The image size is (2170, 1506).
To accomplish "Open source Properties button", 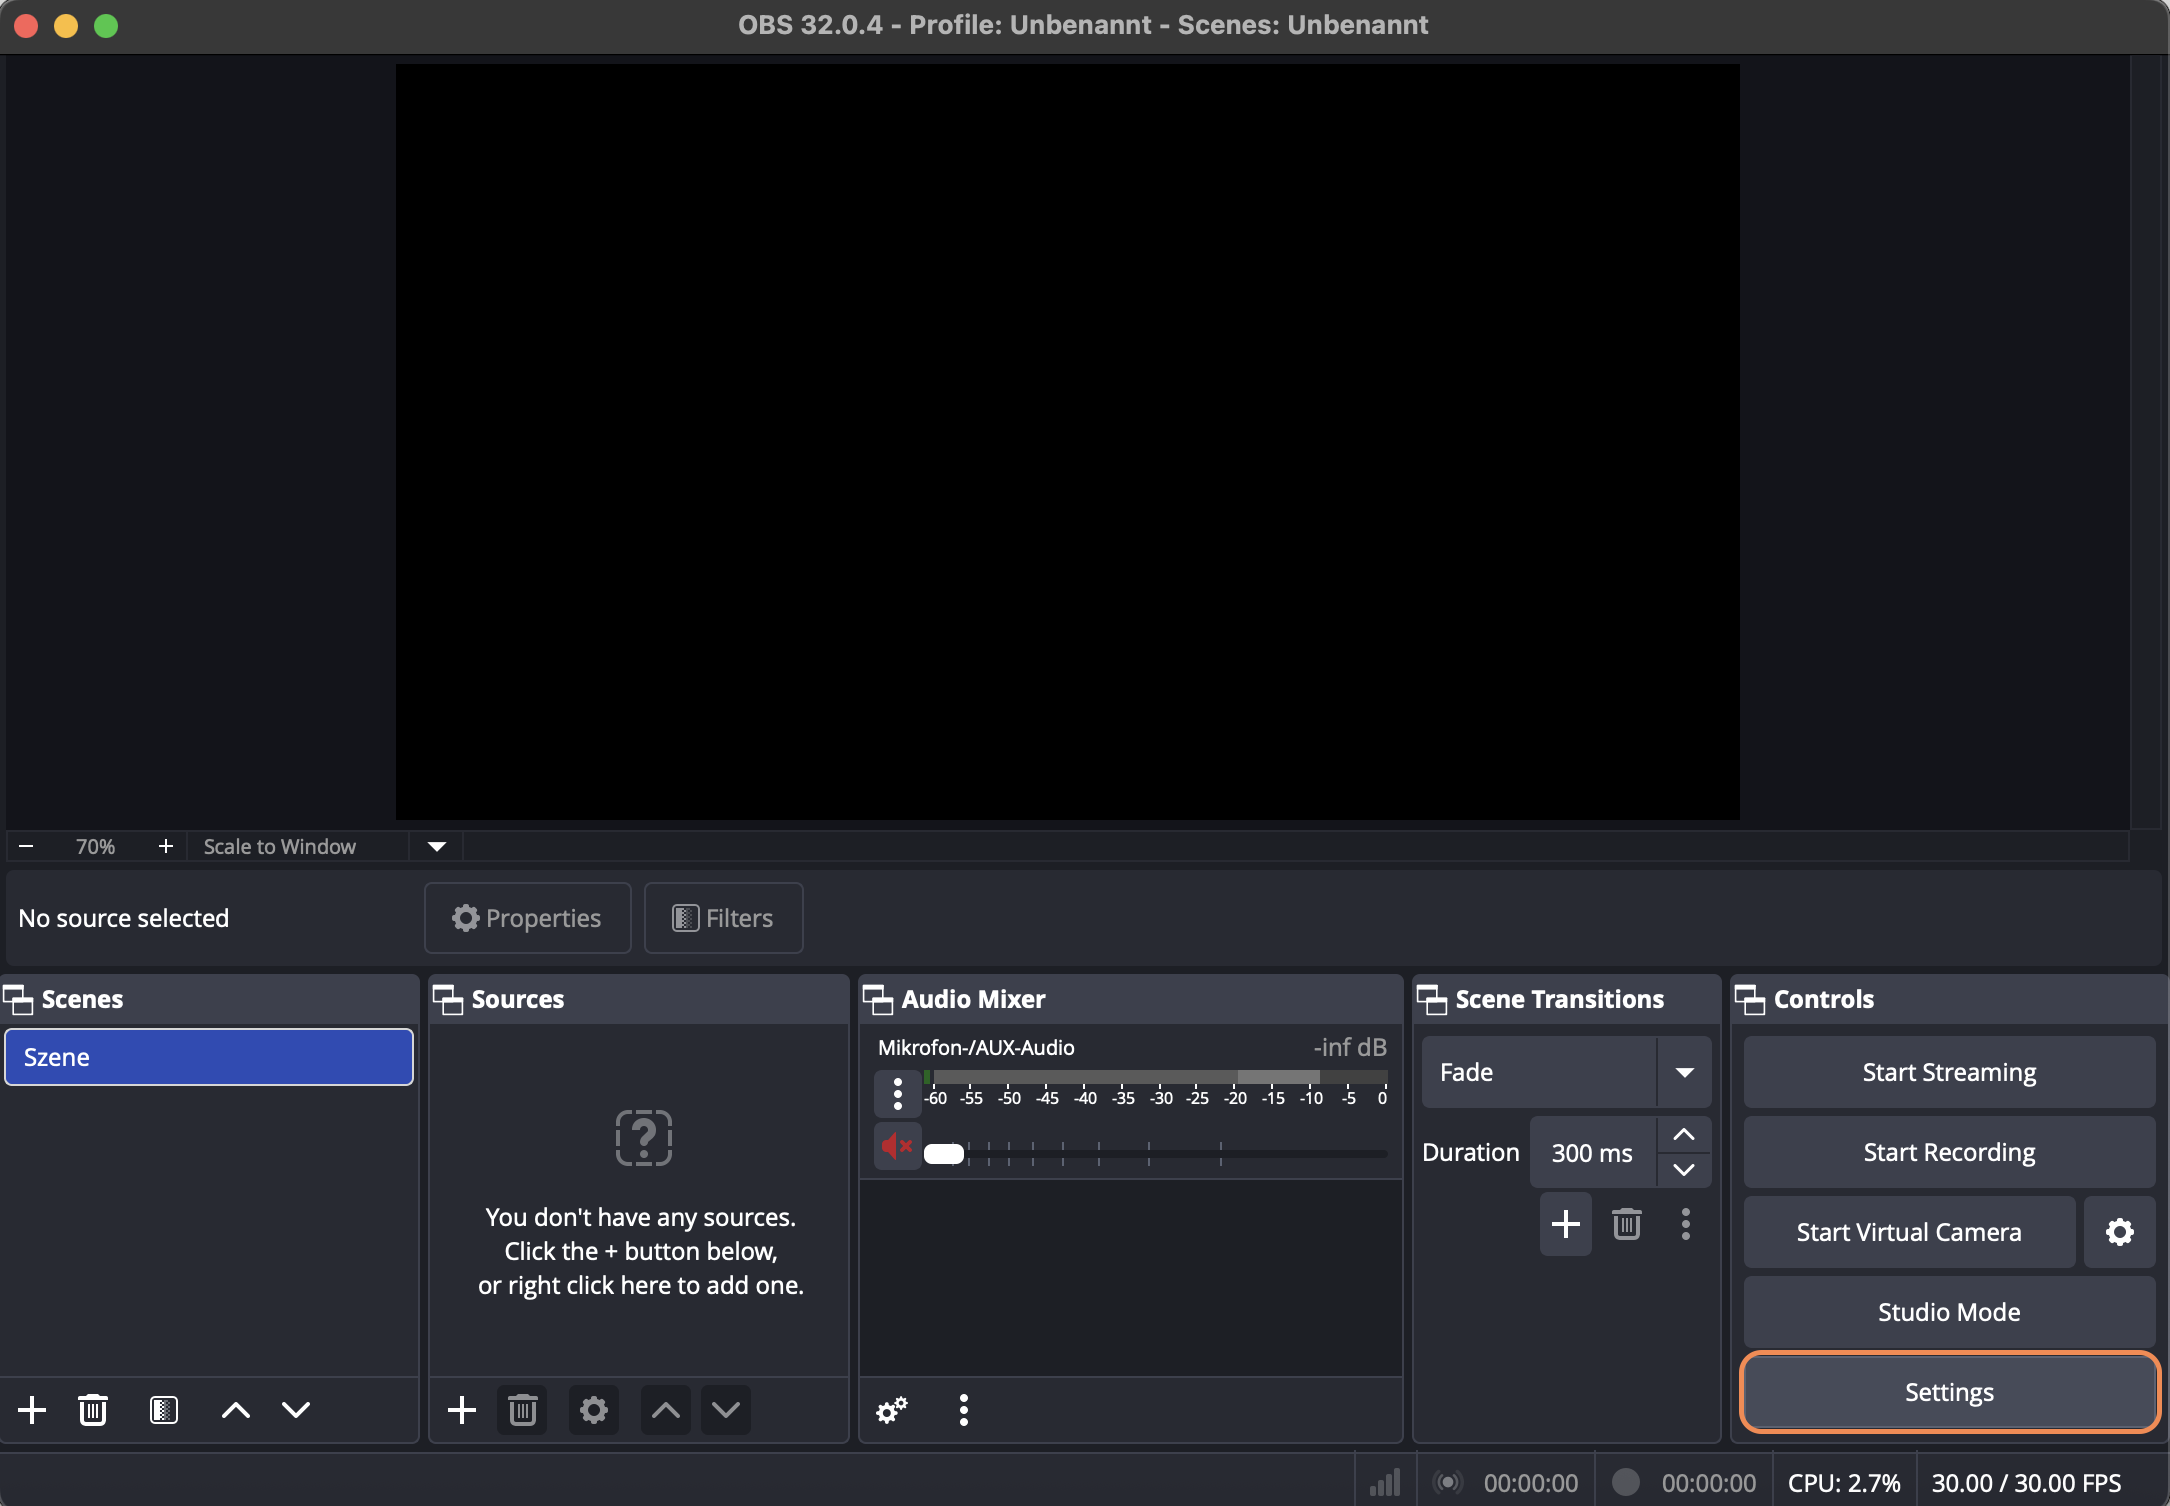I will (528, 918).
